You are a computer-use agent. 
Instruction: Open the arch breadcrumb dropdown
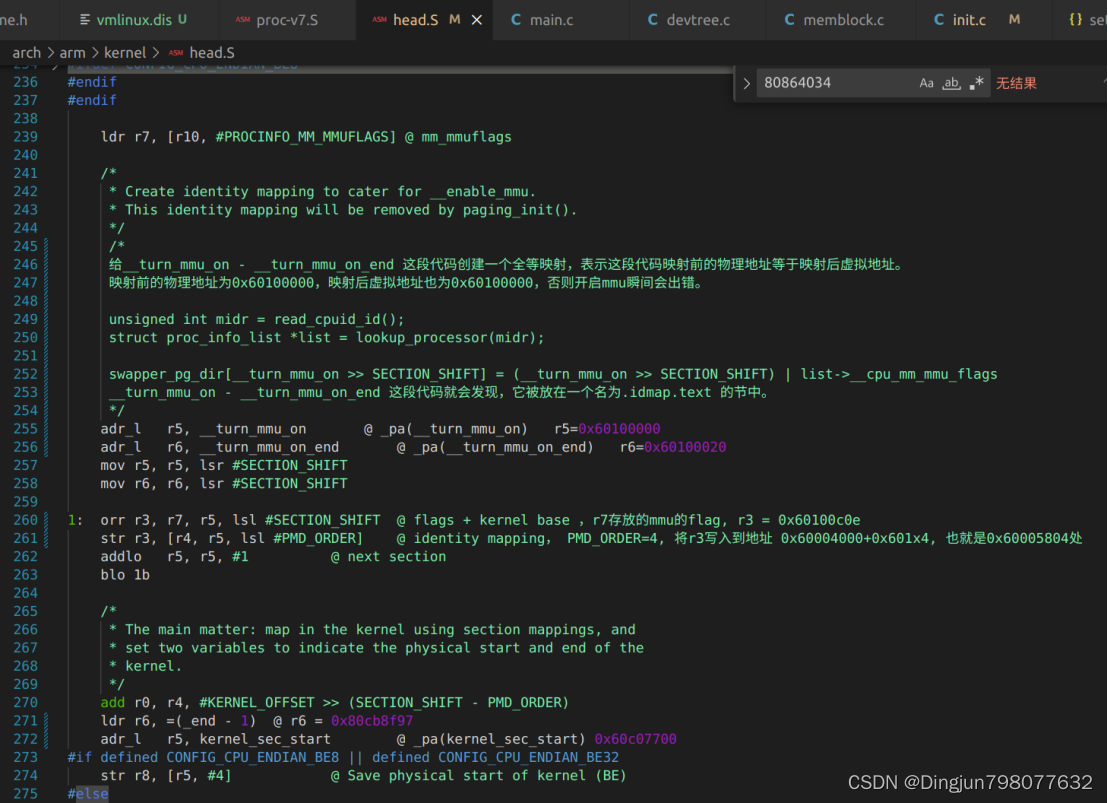click(x=27, y=53)
